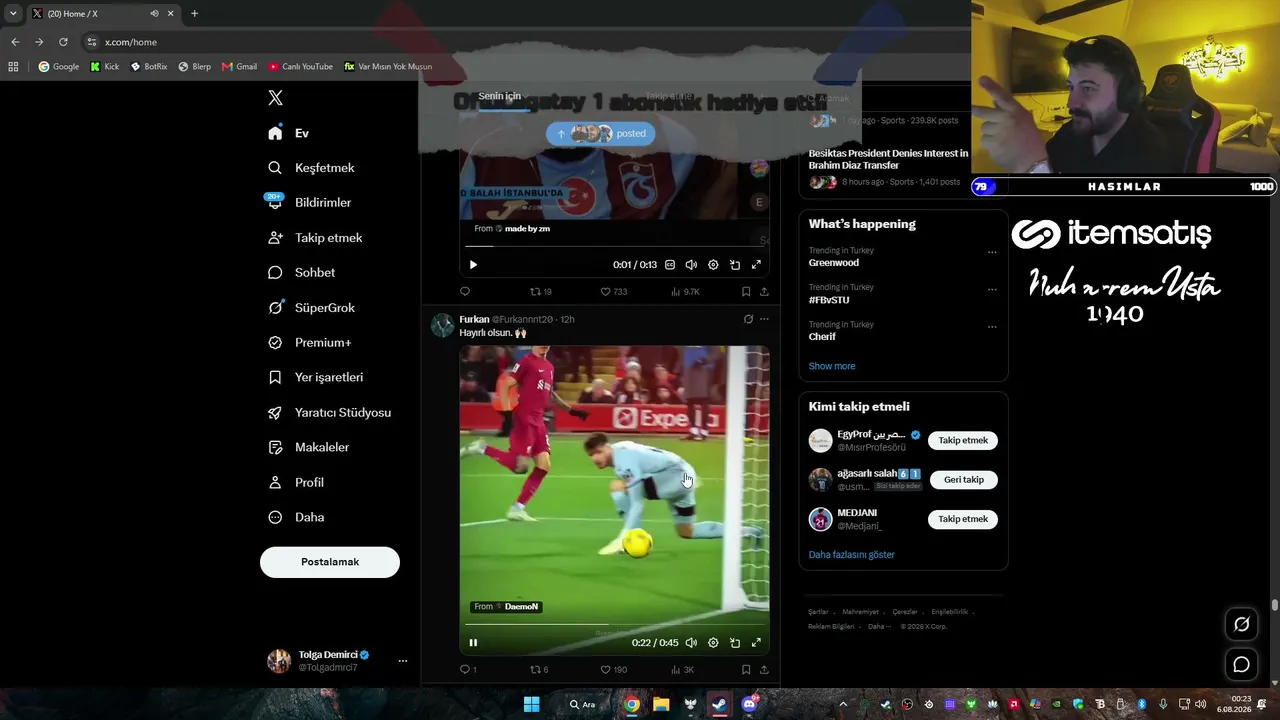Viewport: 1280px width, 720px height.
Task: Open the Kick bookmark
Action: pos(104,67)
